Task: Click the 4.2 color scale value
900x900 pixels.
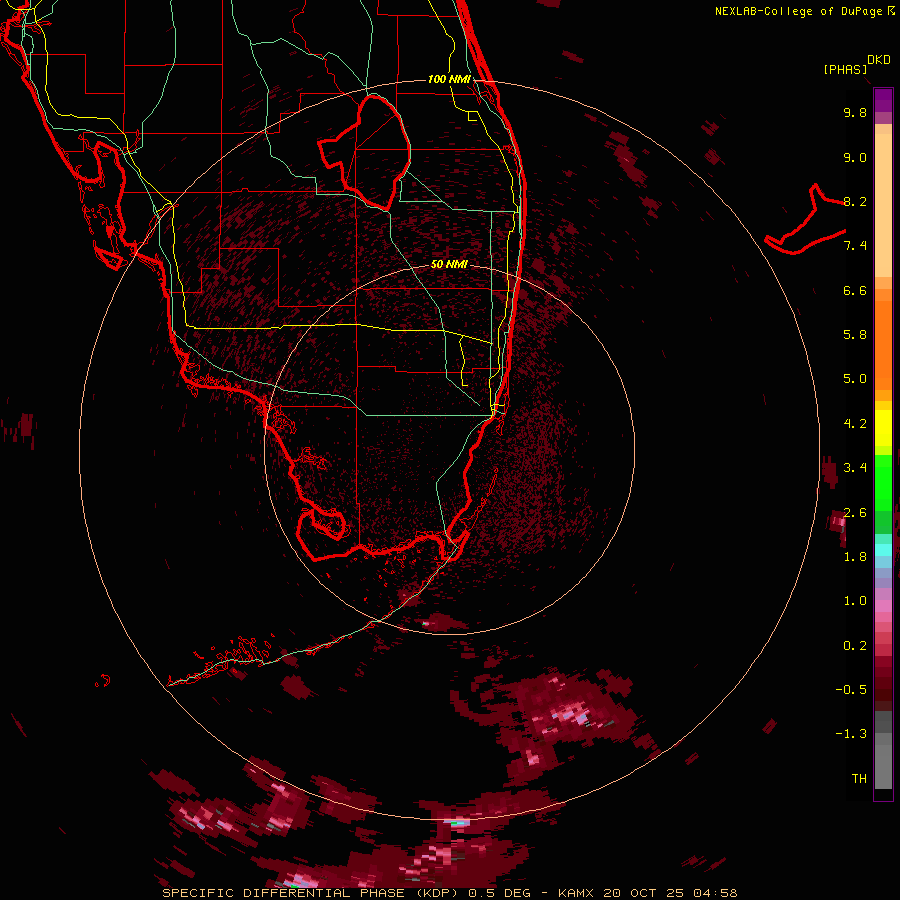Action: point(855,424)
